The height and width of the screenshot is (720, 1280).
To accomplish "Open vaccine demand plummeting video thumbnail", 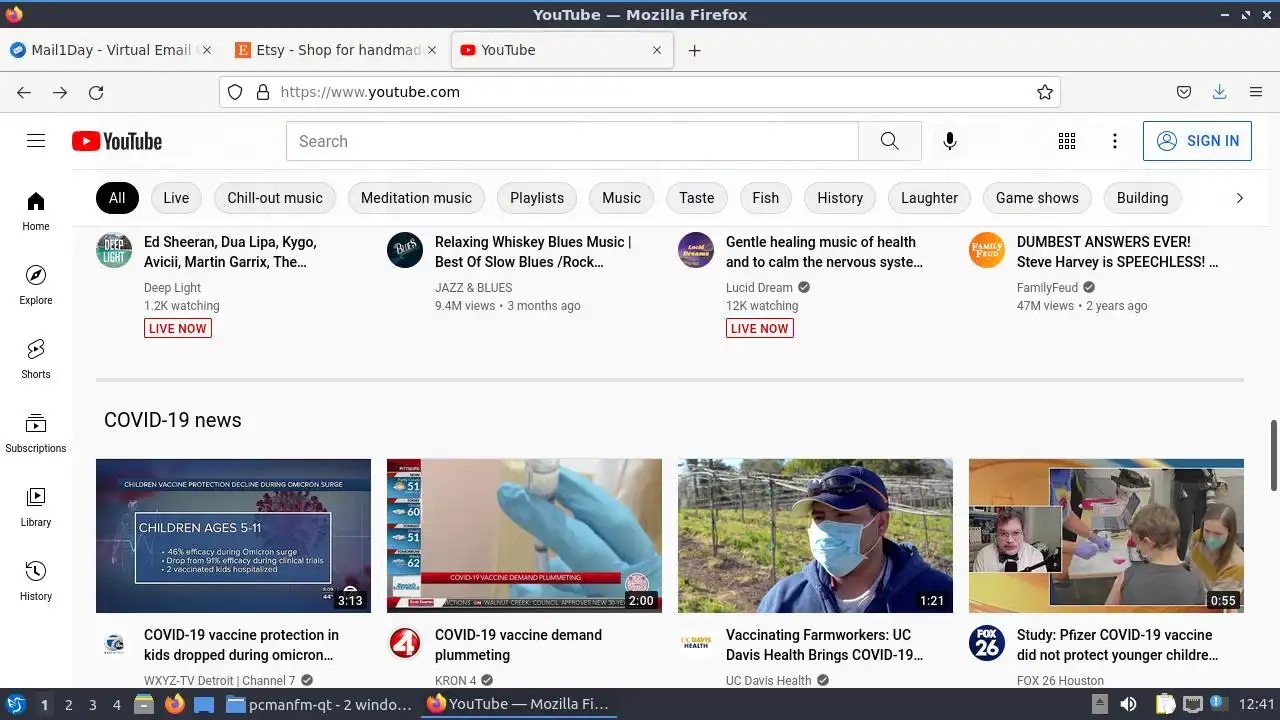I will (x=524, y=536).
